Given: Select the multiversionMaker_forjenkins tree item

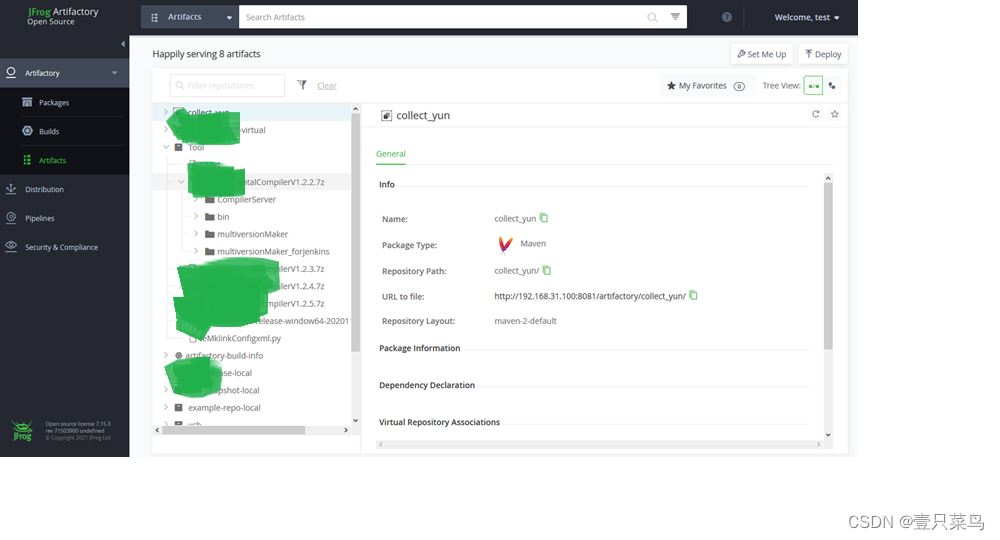Looking at the screenshot, I should 273,251.
